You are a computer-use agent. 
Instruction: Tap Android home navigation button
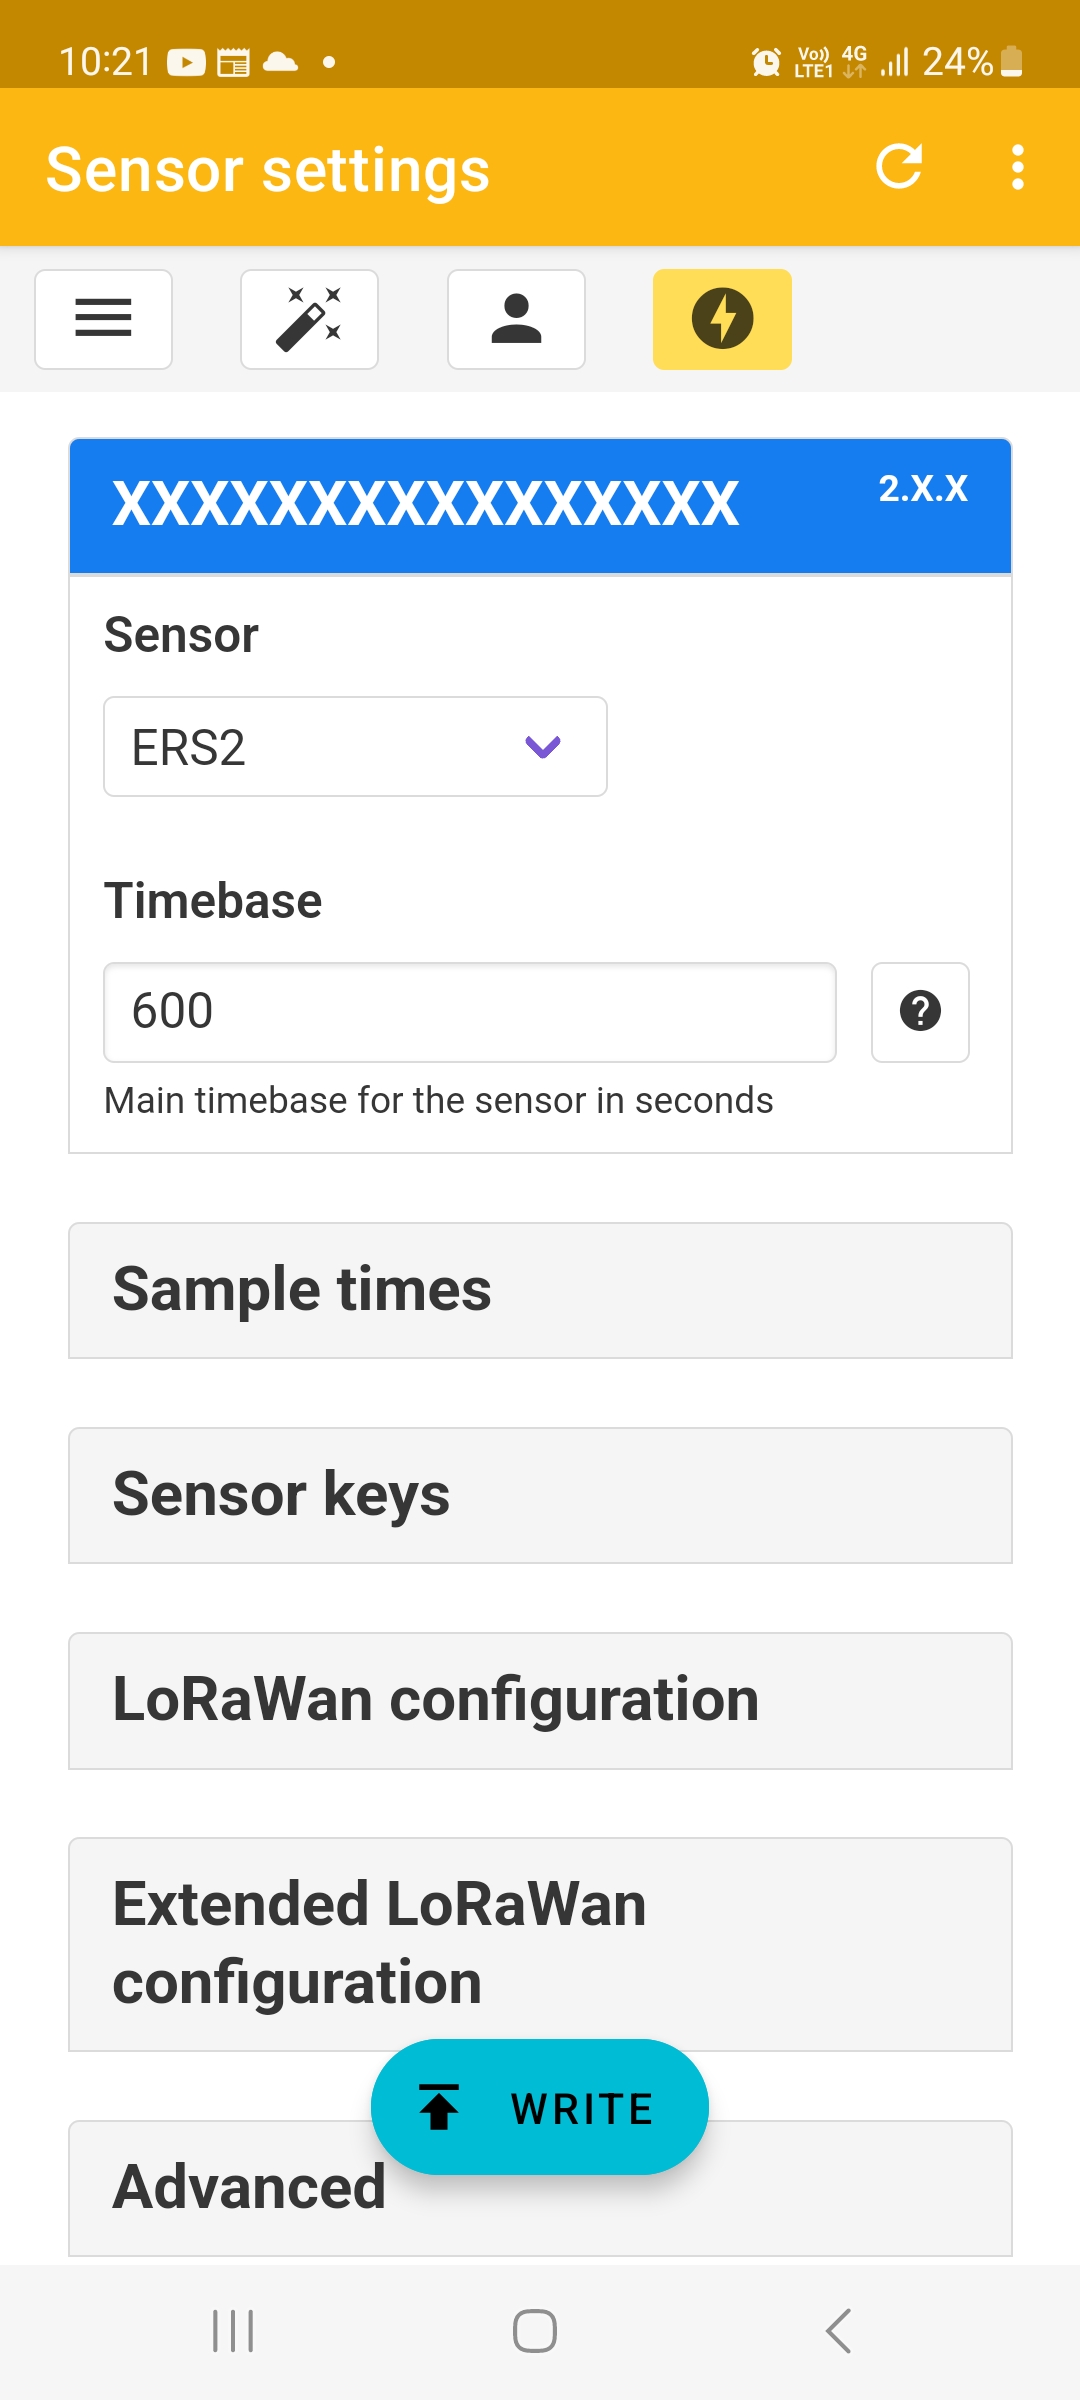(x=535, y=2331)
